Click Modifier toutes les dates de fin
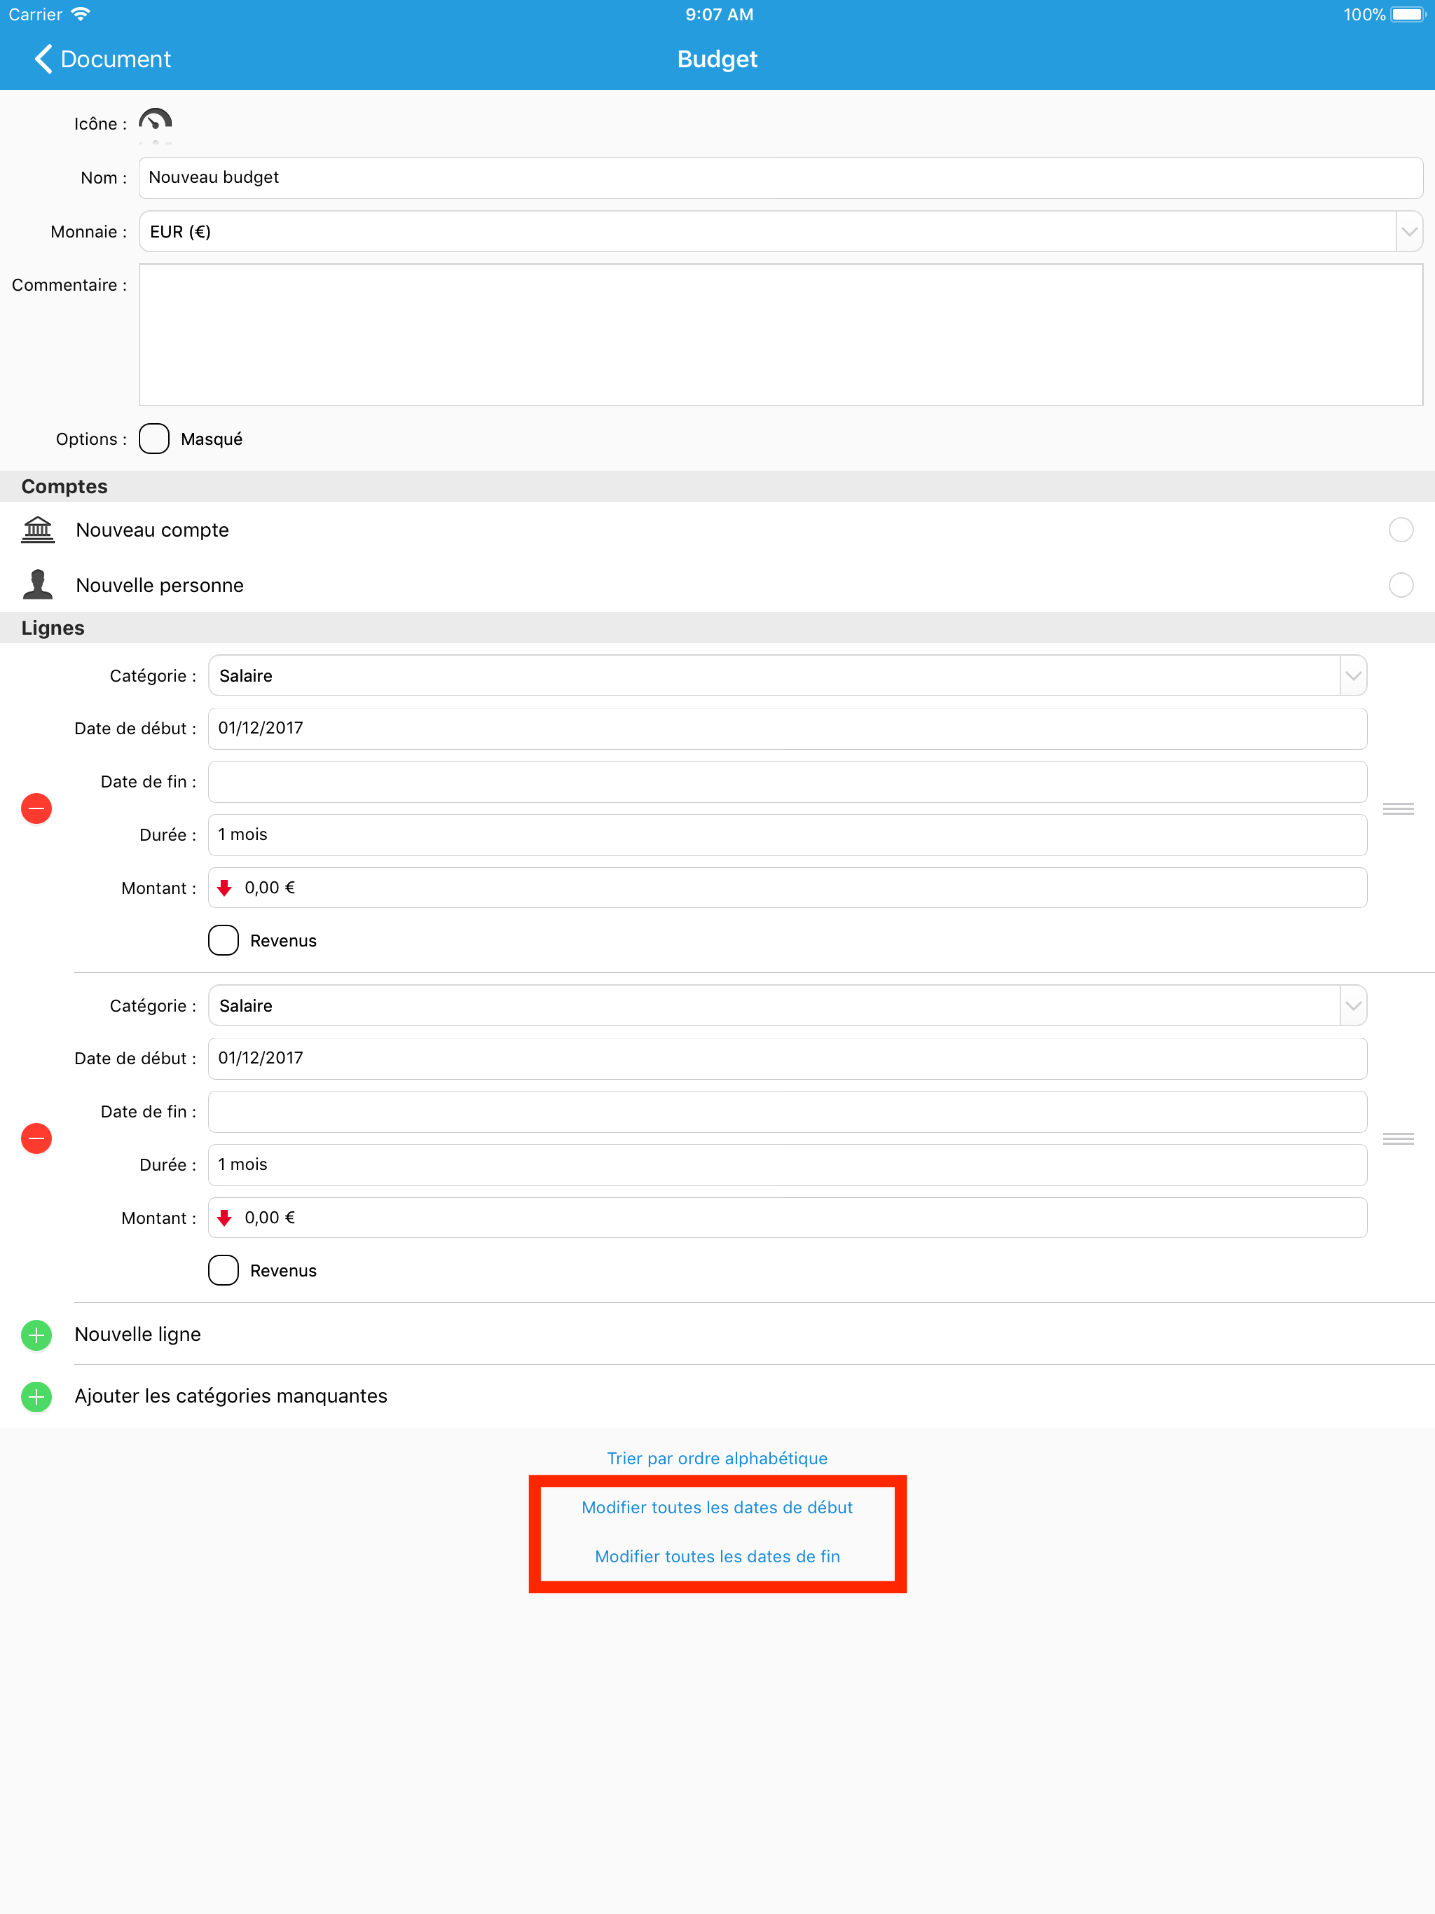This screenshot has width=1435, height=1914. click(717, 1556)
